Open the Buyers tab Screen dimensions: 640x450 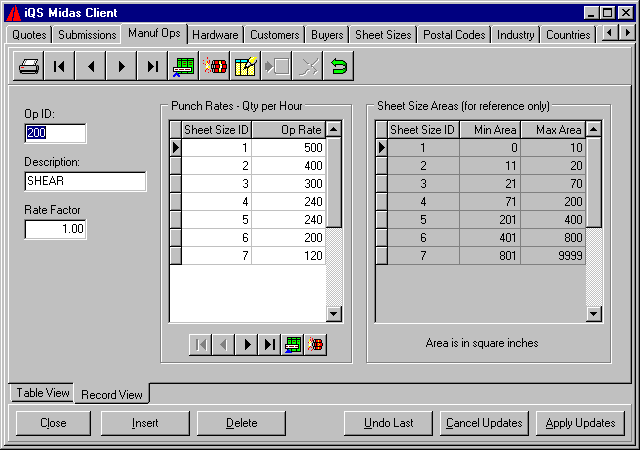(x=327, y=35)
